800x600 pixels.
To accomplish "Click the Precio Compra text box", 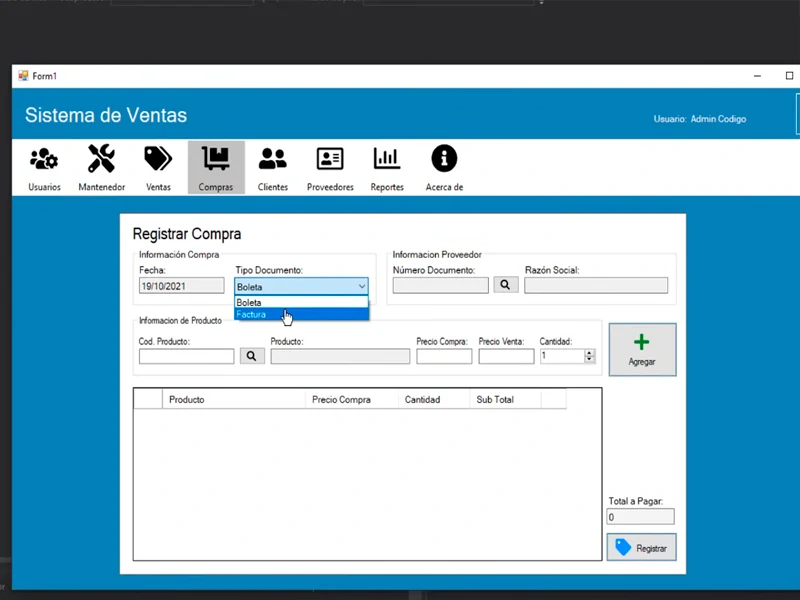I will (444, 356).
